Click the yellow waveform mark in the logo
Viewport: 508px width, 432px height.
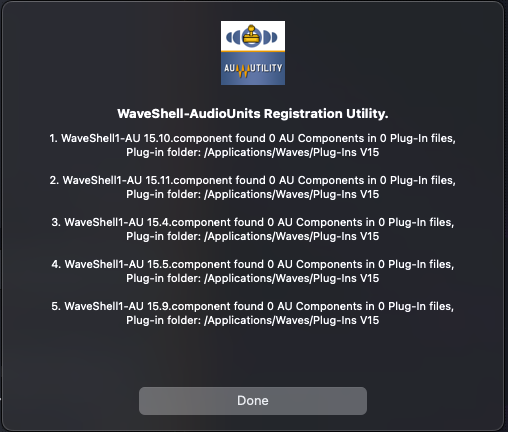point(243,71)
